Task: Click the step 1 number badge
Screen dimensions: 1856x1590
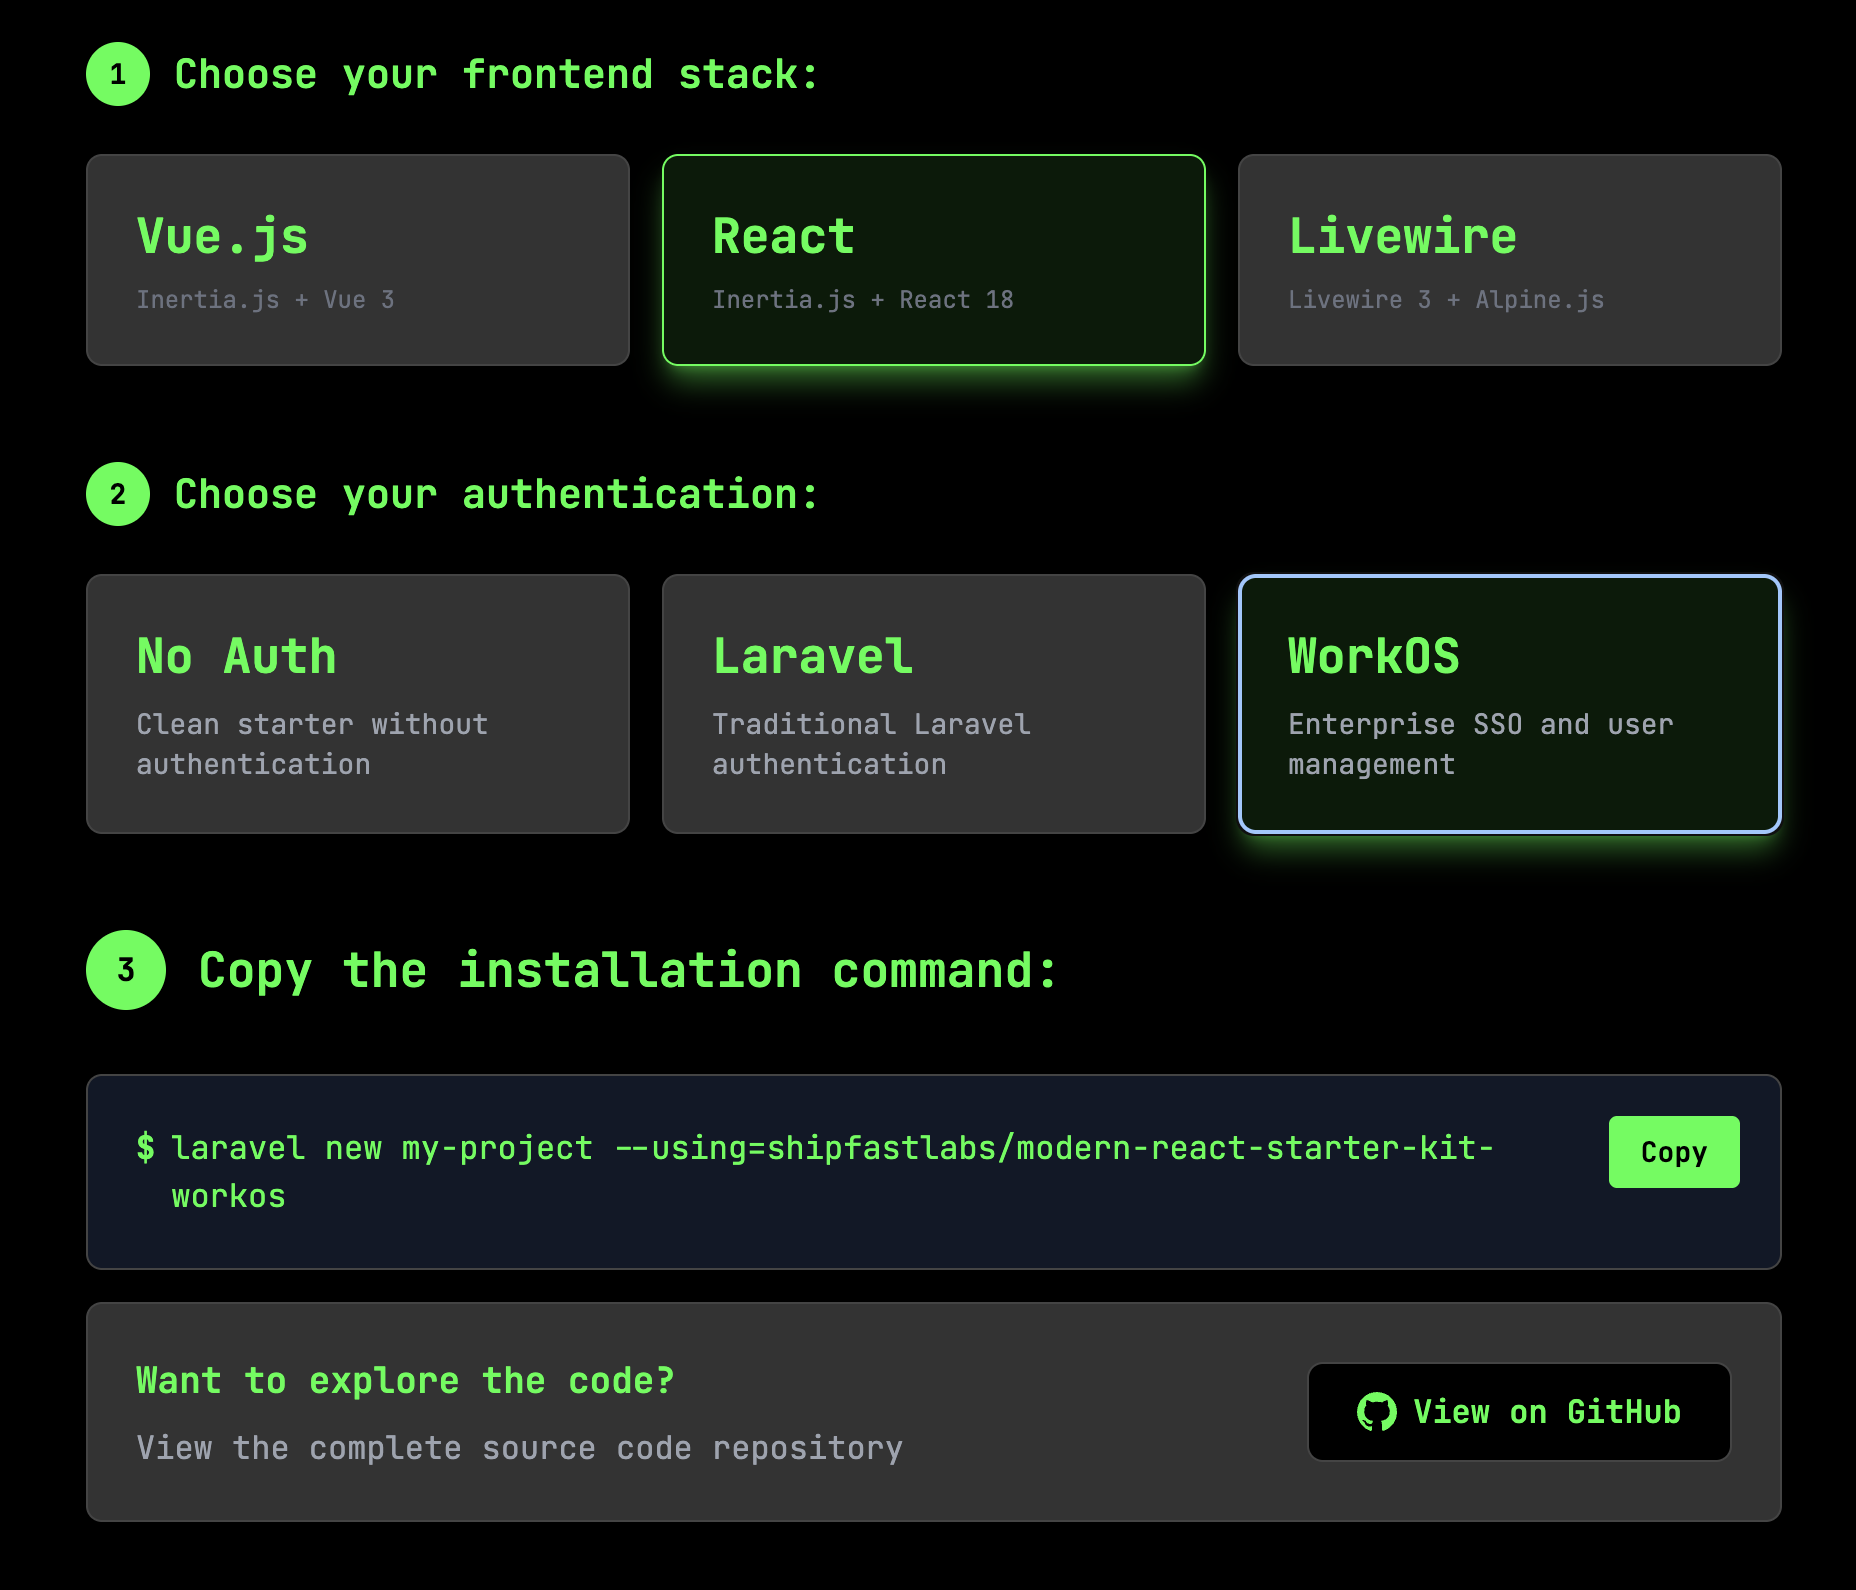Action: [x=118, y=74]
